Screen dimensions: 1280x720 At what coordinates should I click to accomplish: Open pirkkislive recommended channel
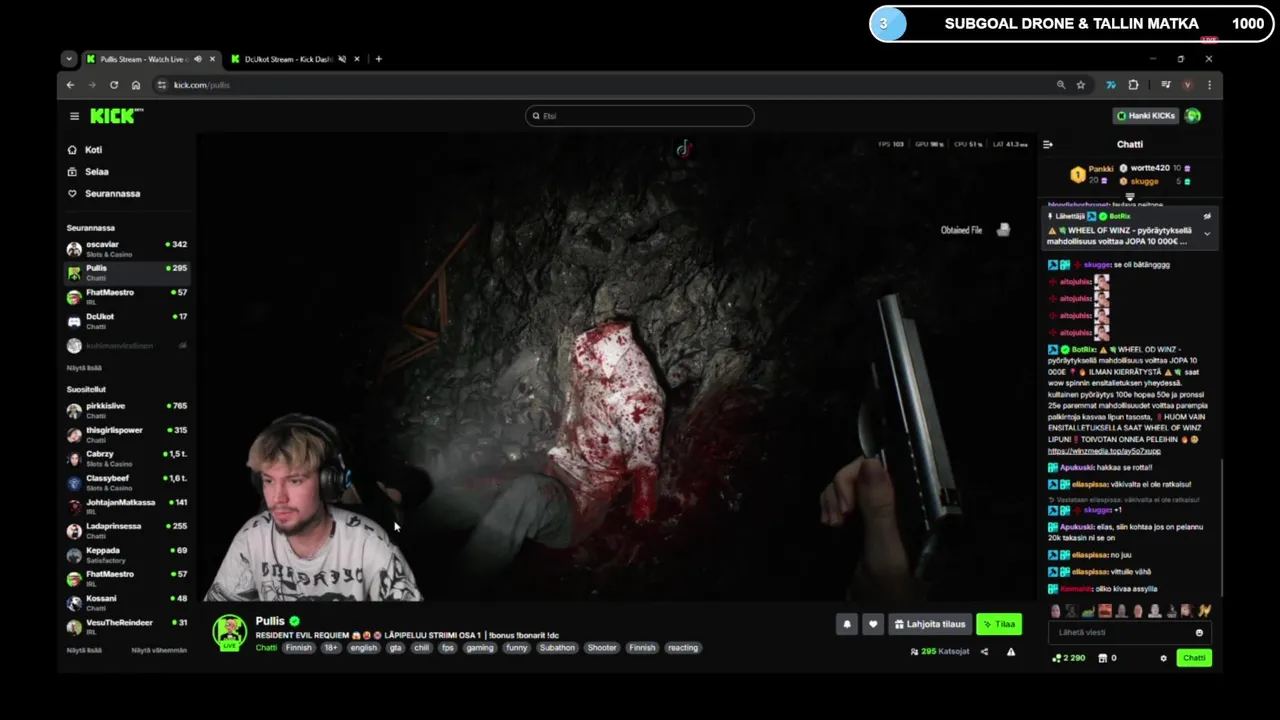(x=127, y=411)
